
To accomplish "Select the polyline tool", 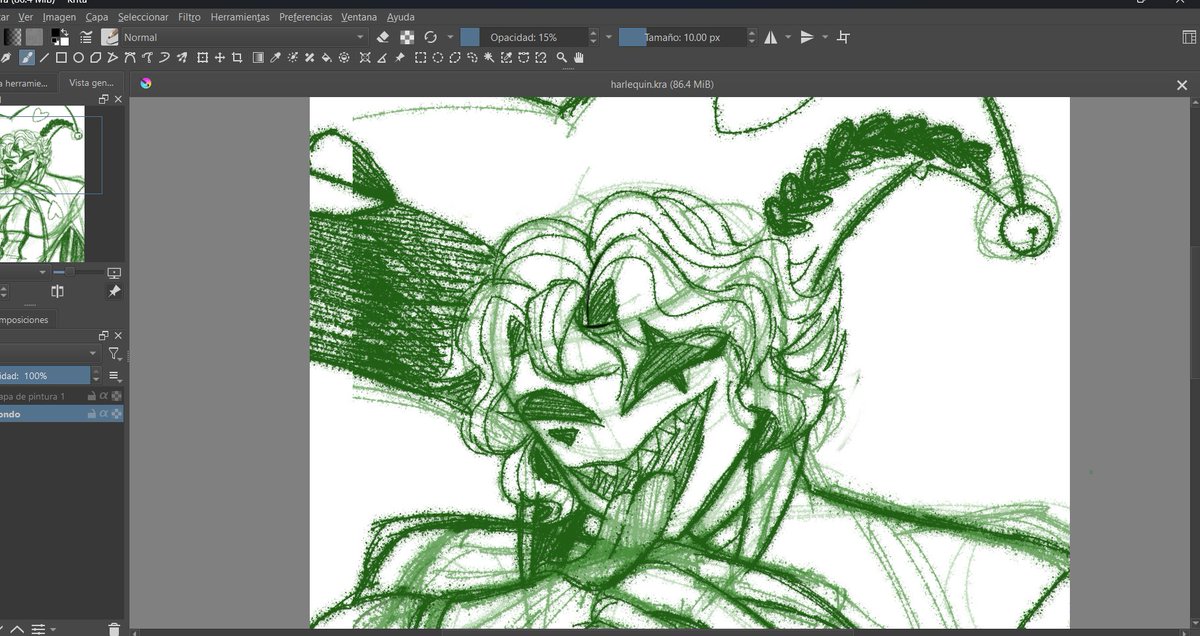I will pos(112,57).
